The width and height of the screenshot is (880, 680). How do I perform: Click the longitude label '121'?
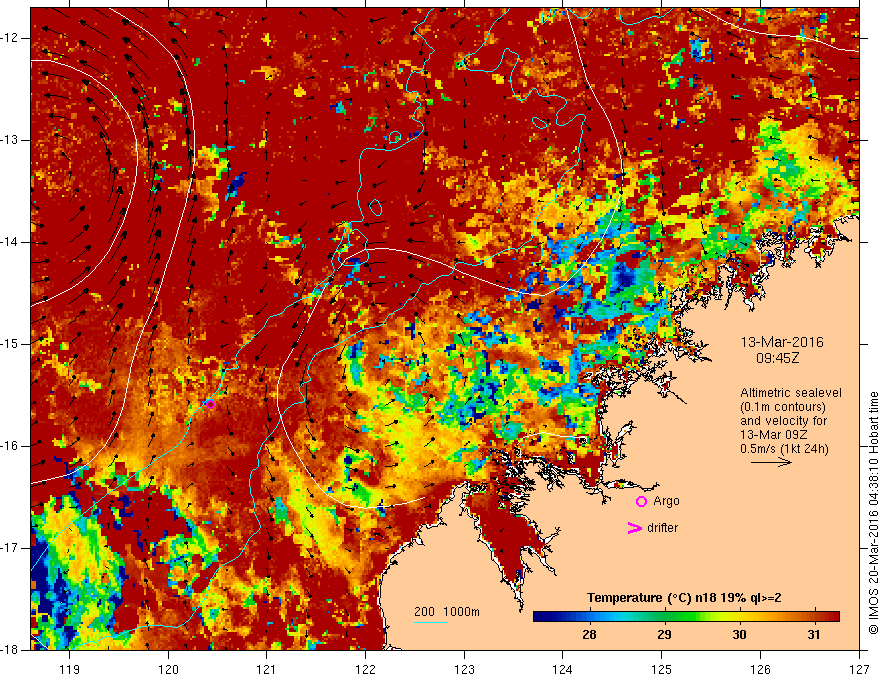tap(267, 669)
